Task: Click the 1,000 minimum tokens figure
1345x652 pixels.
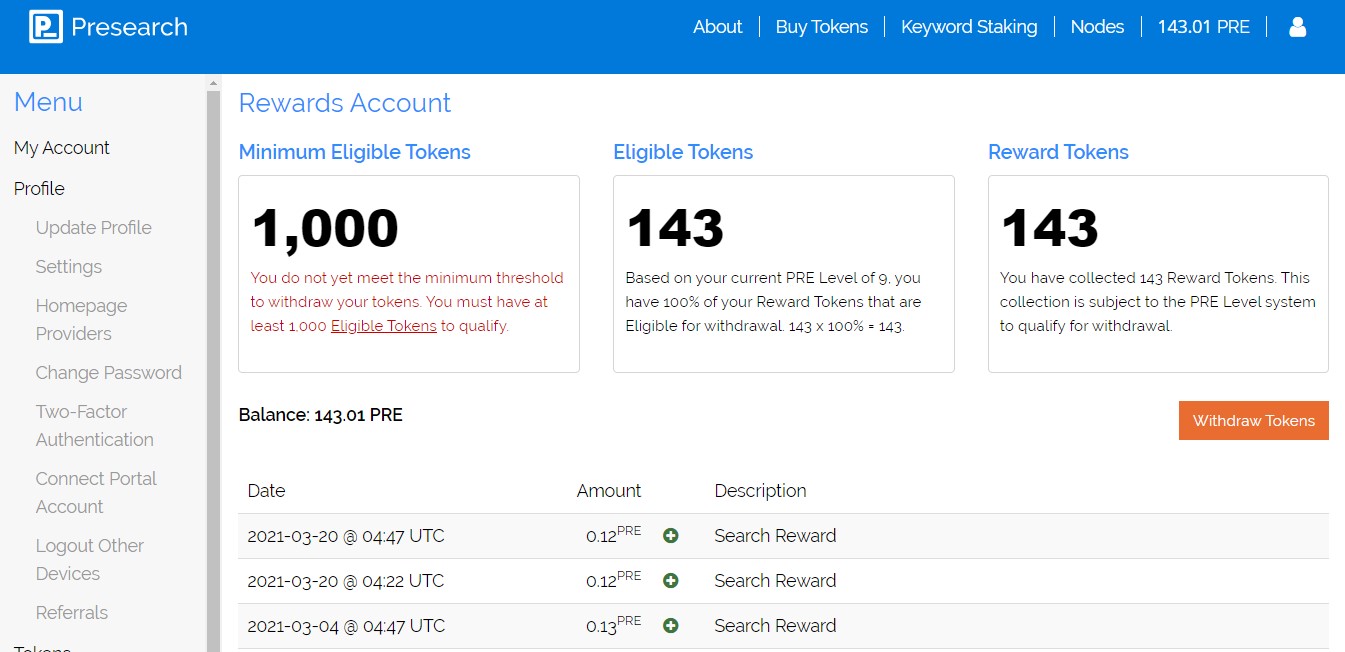Action: click(325, 228)
